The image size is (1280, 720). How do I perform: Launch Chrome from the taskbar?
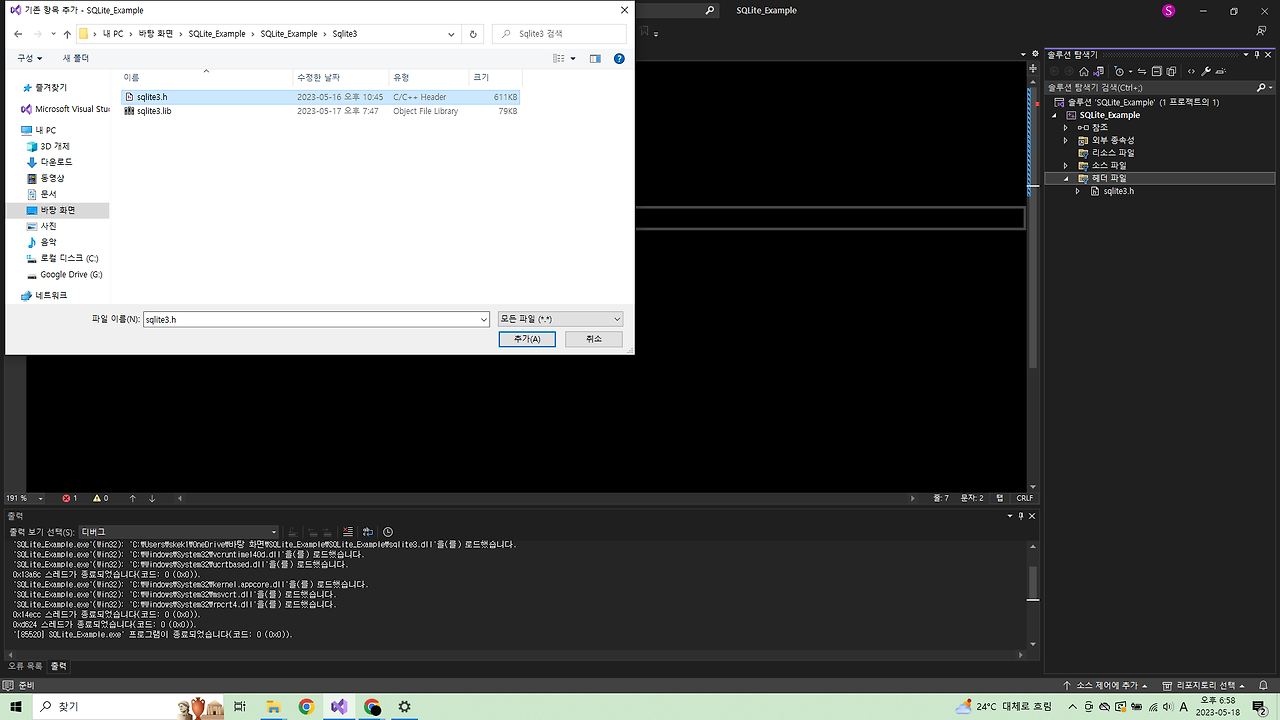[x=306, y=706]
